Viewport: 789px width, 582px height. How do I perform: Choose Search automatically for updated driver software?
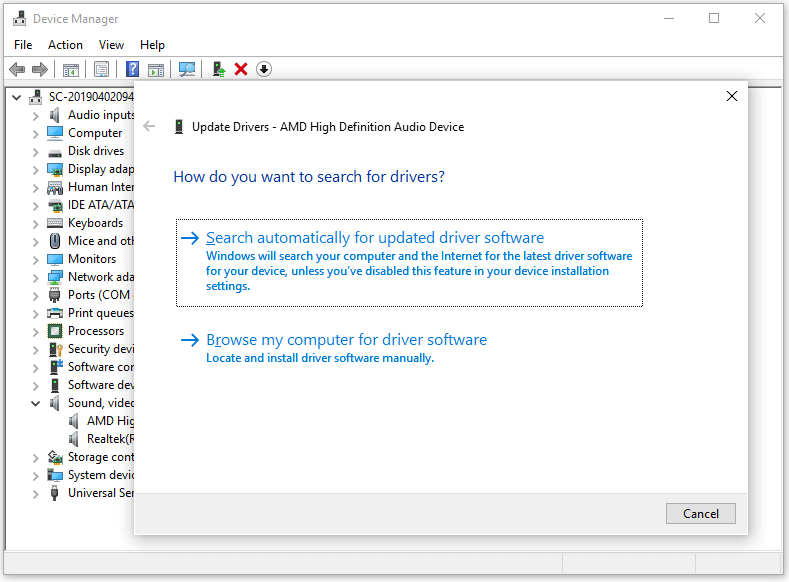click(x=409, y=263)
